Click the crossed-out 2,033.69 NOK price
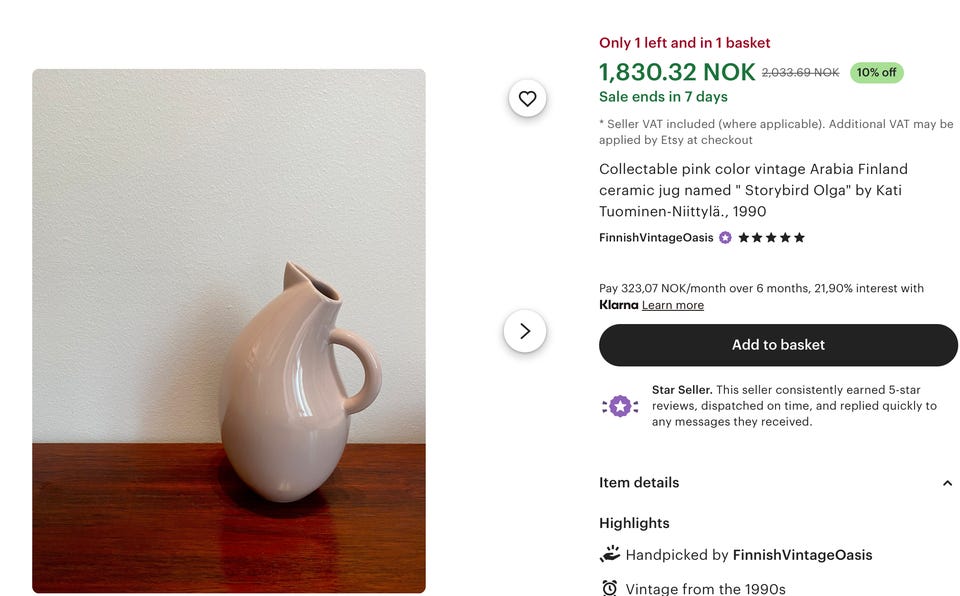Image resolution: width=960 pixels, height=596 pixels. pos(800,73)
